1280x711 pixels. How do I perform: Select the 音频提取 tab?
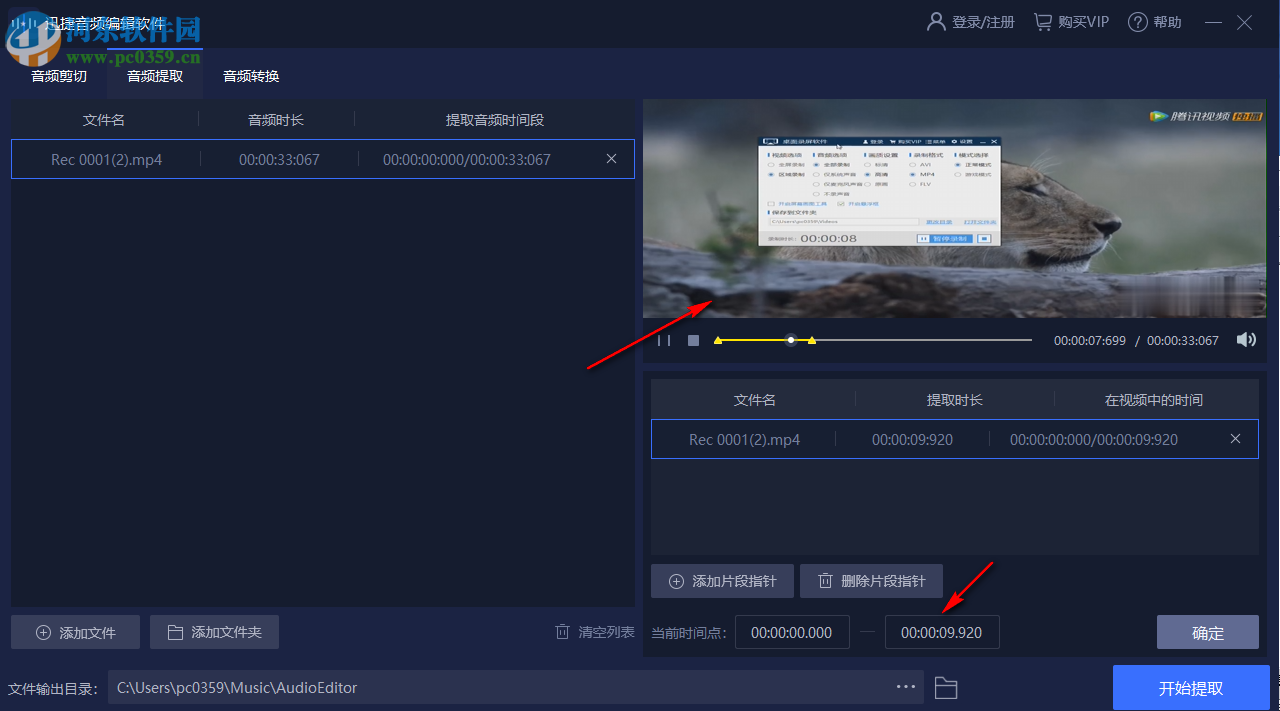pyautogui.click(x=155, y=76)
